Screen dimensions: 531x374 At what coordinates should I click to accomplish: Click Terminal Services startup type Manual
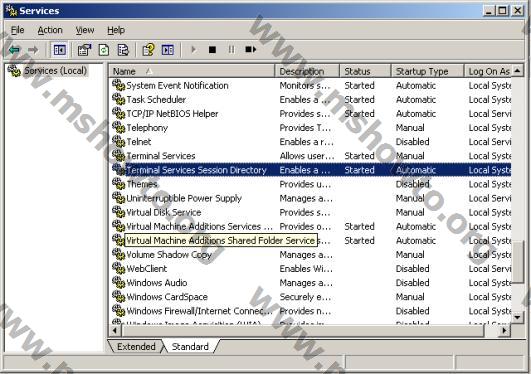pyautogui.click(x=410, y=156)
